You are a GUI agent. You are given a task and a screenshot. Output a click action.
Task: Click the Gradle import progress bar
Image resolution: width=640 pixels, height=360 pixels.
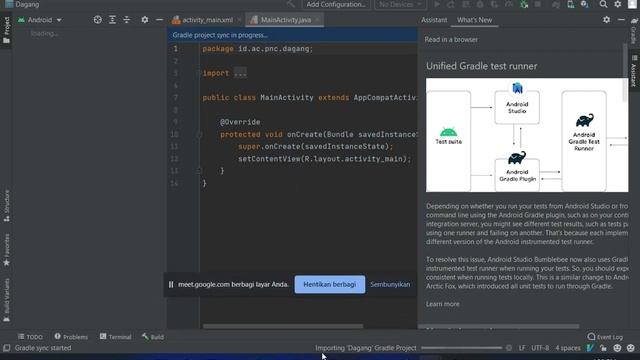pyautogui.click(x=461, y=348)
